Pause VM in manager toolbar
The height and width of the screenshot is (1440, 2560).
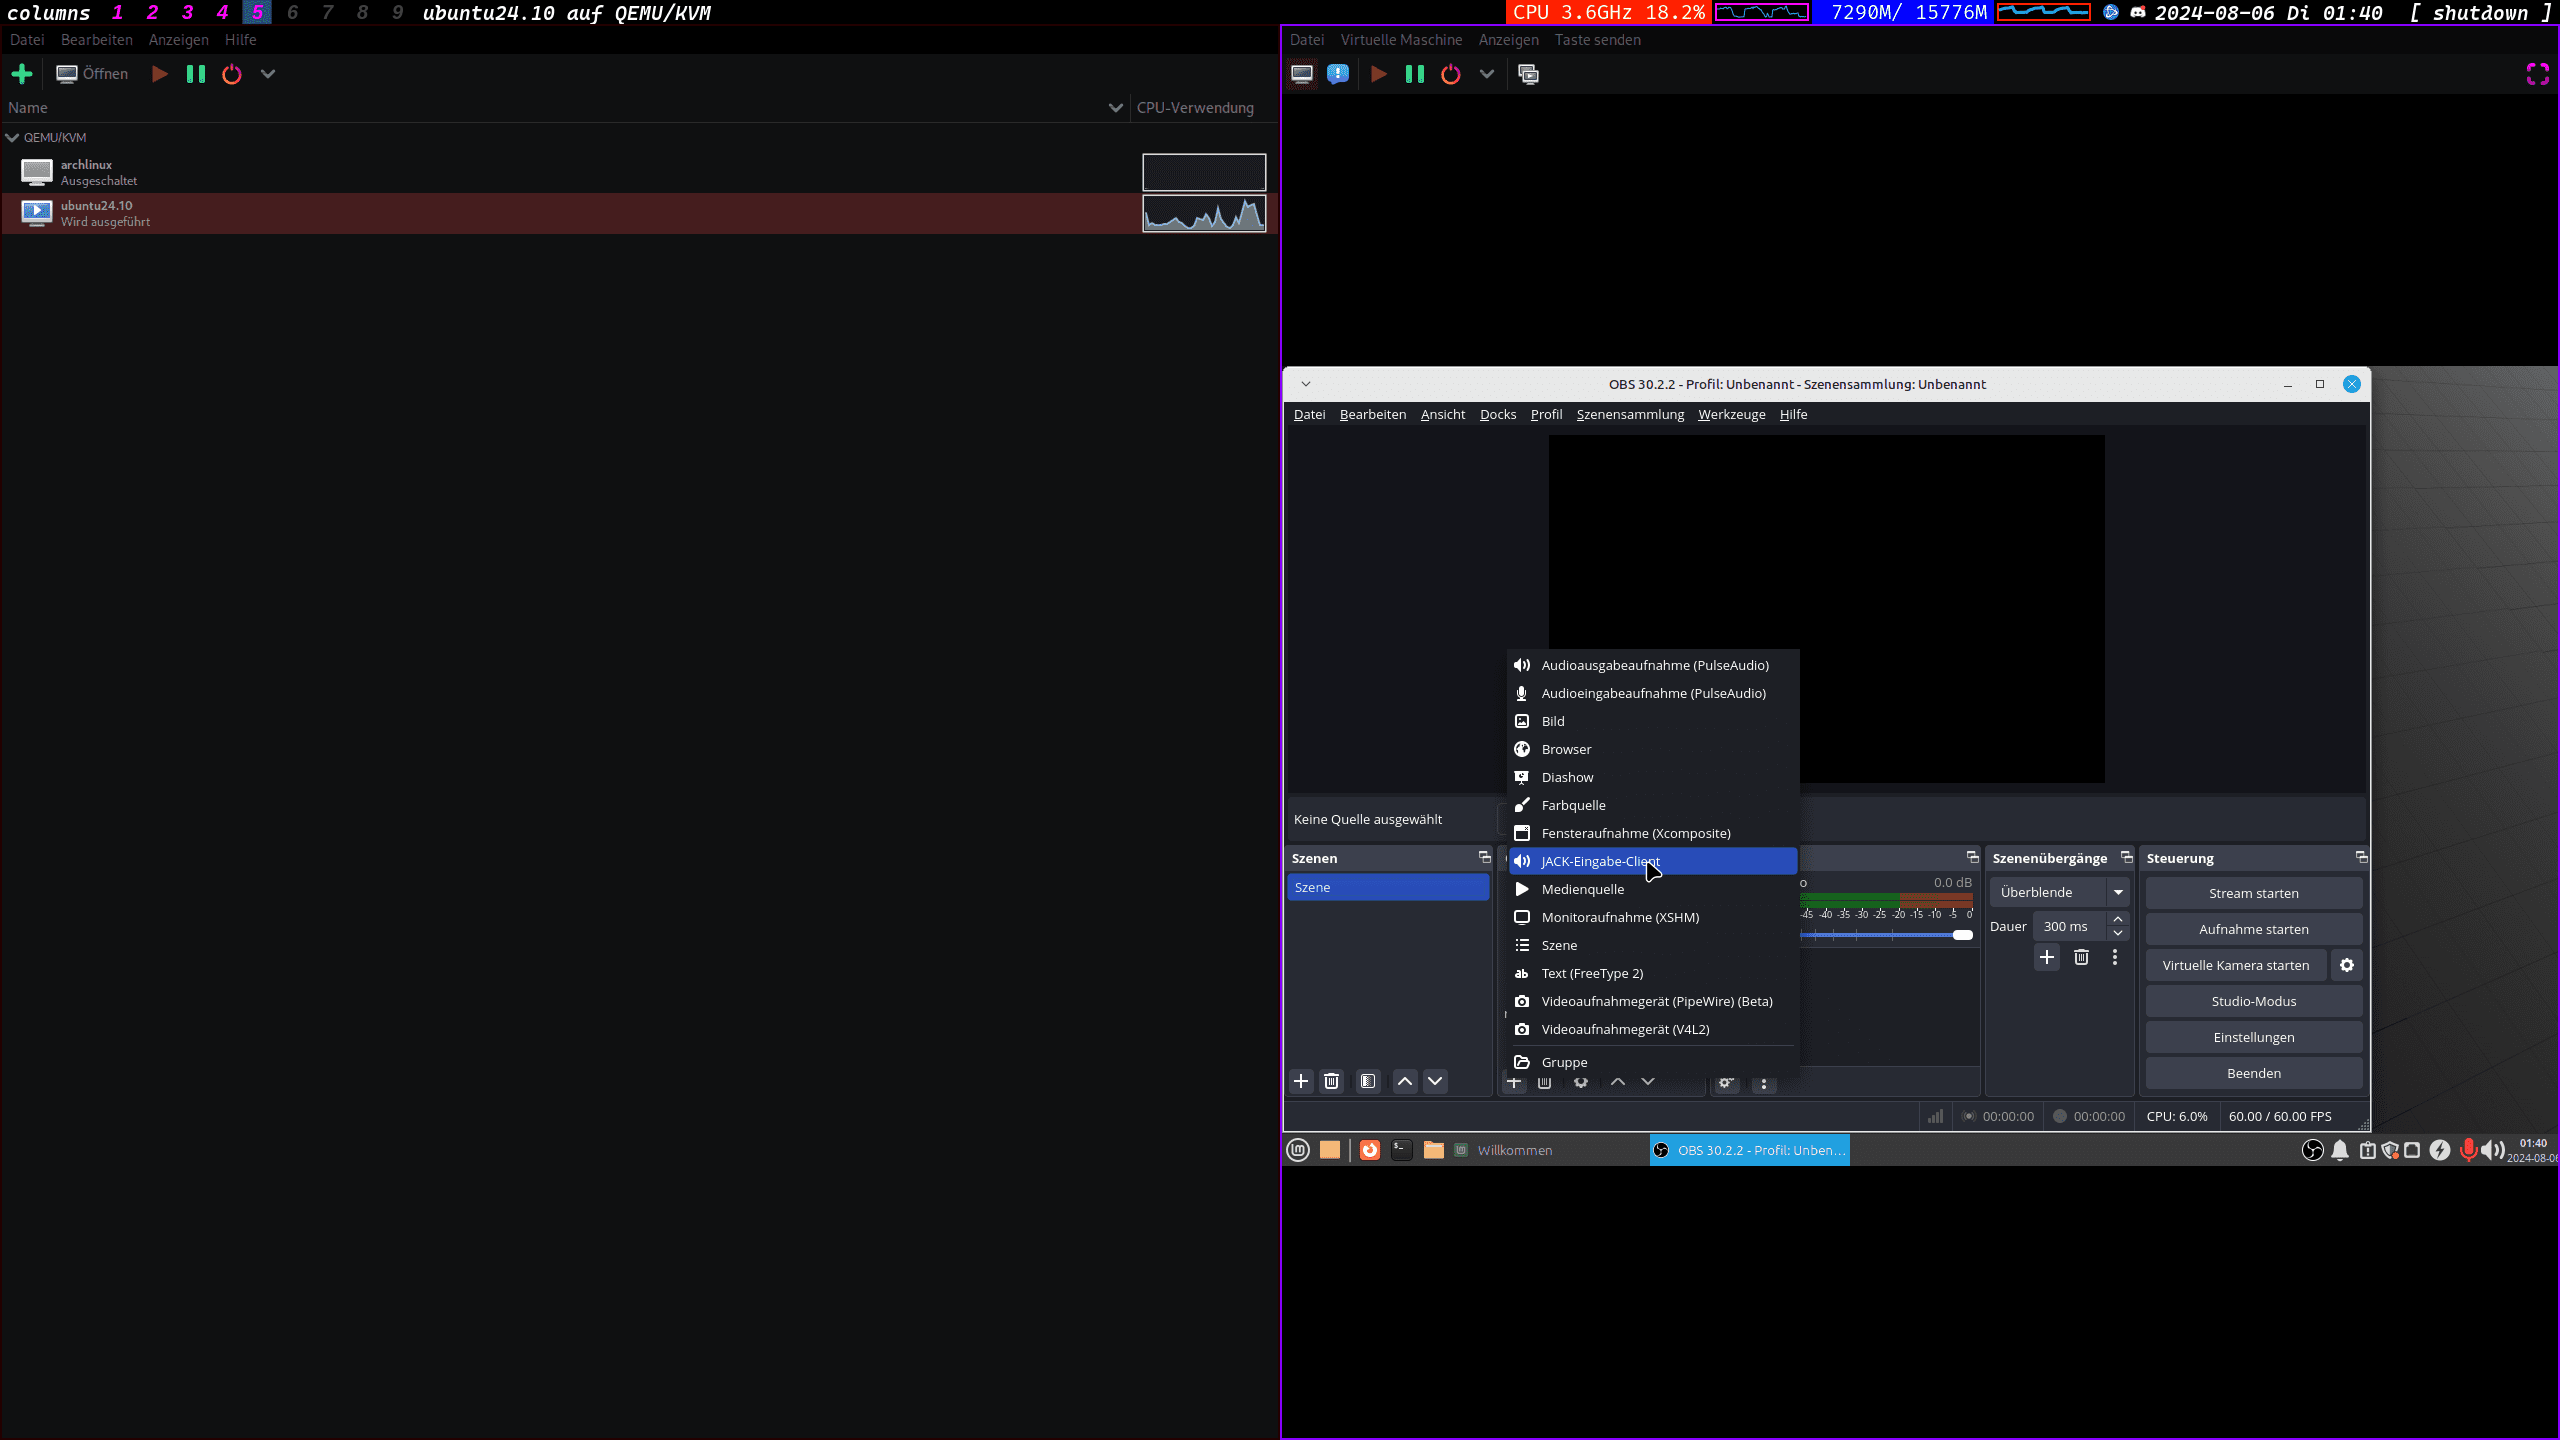click(x=196, y=74)
